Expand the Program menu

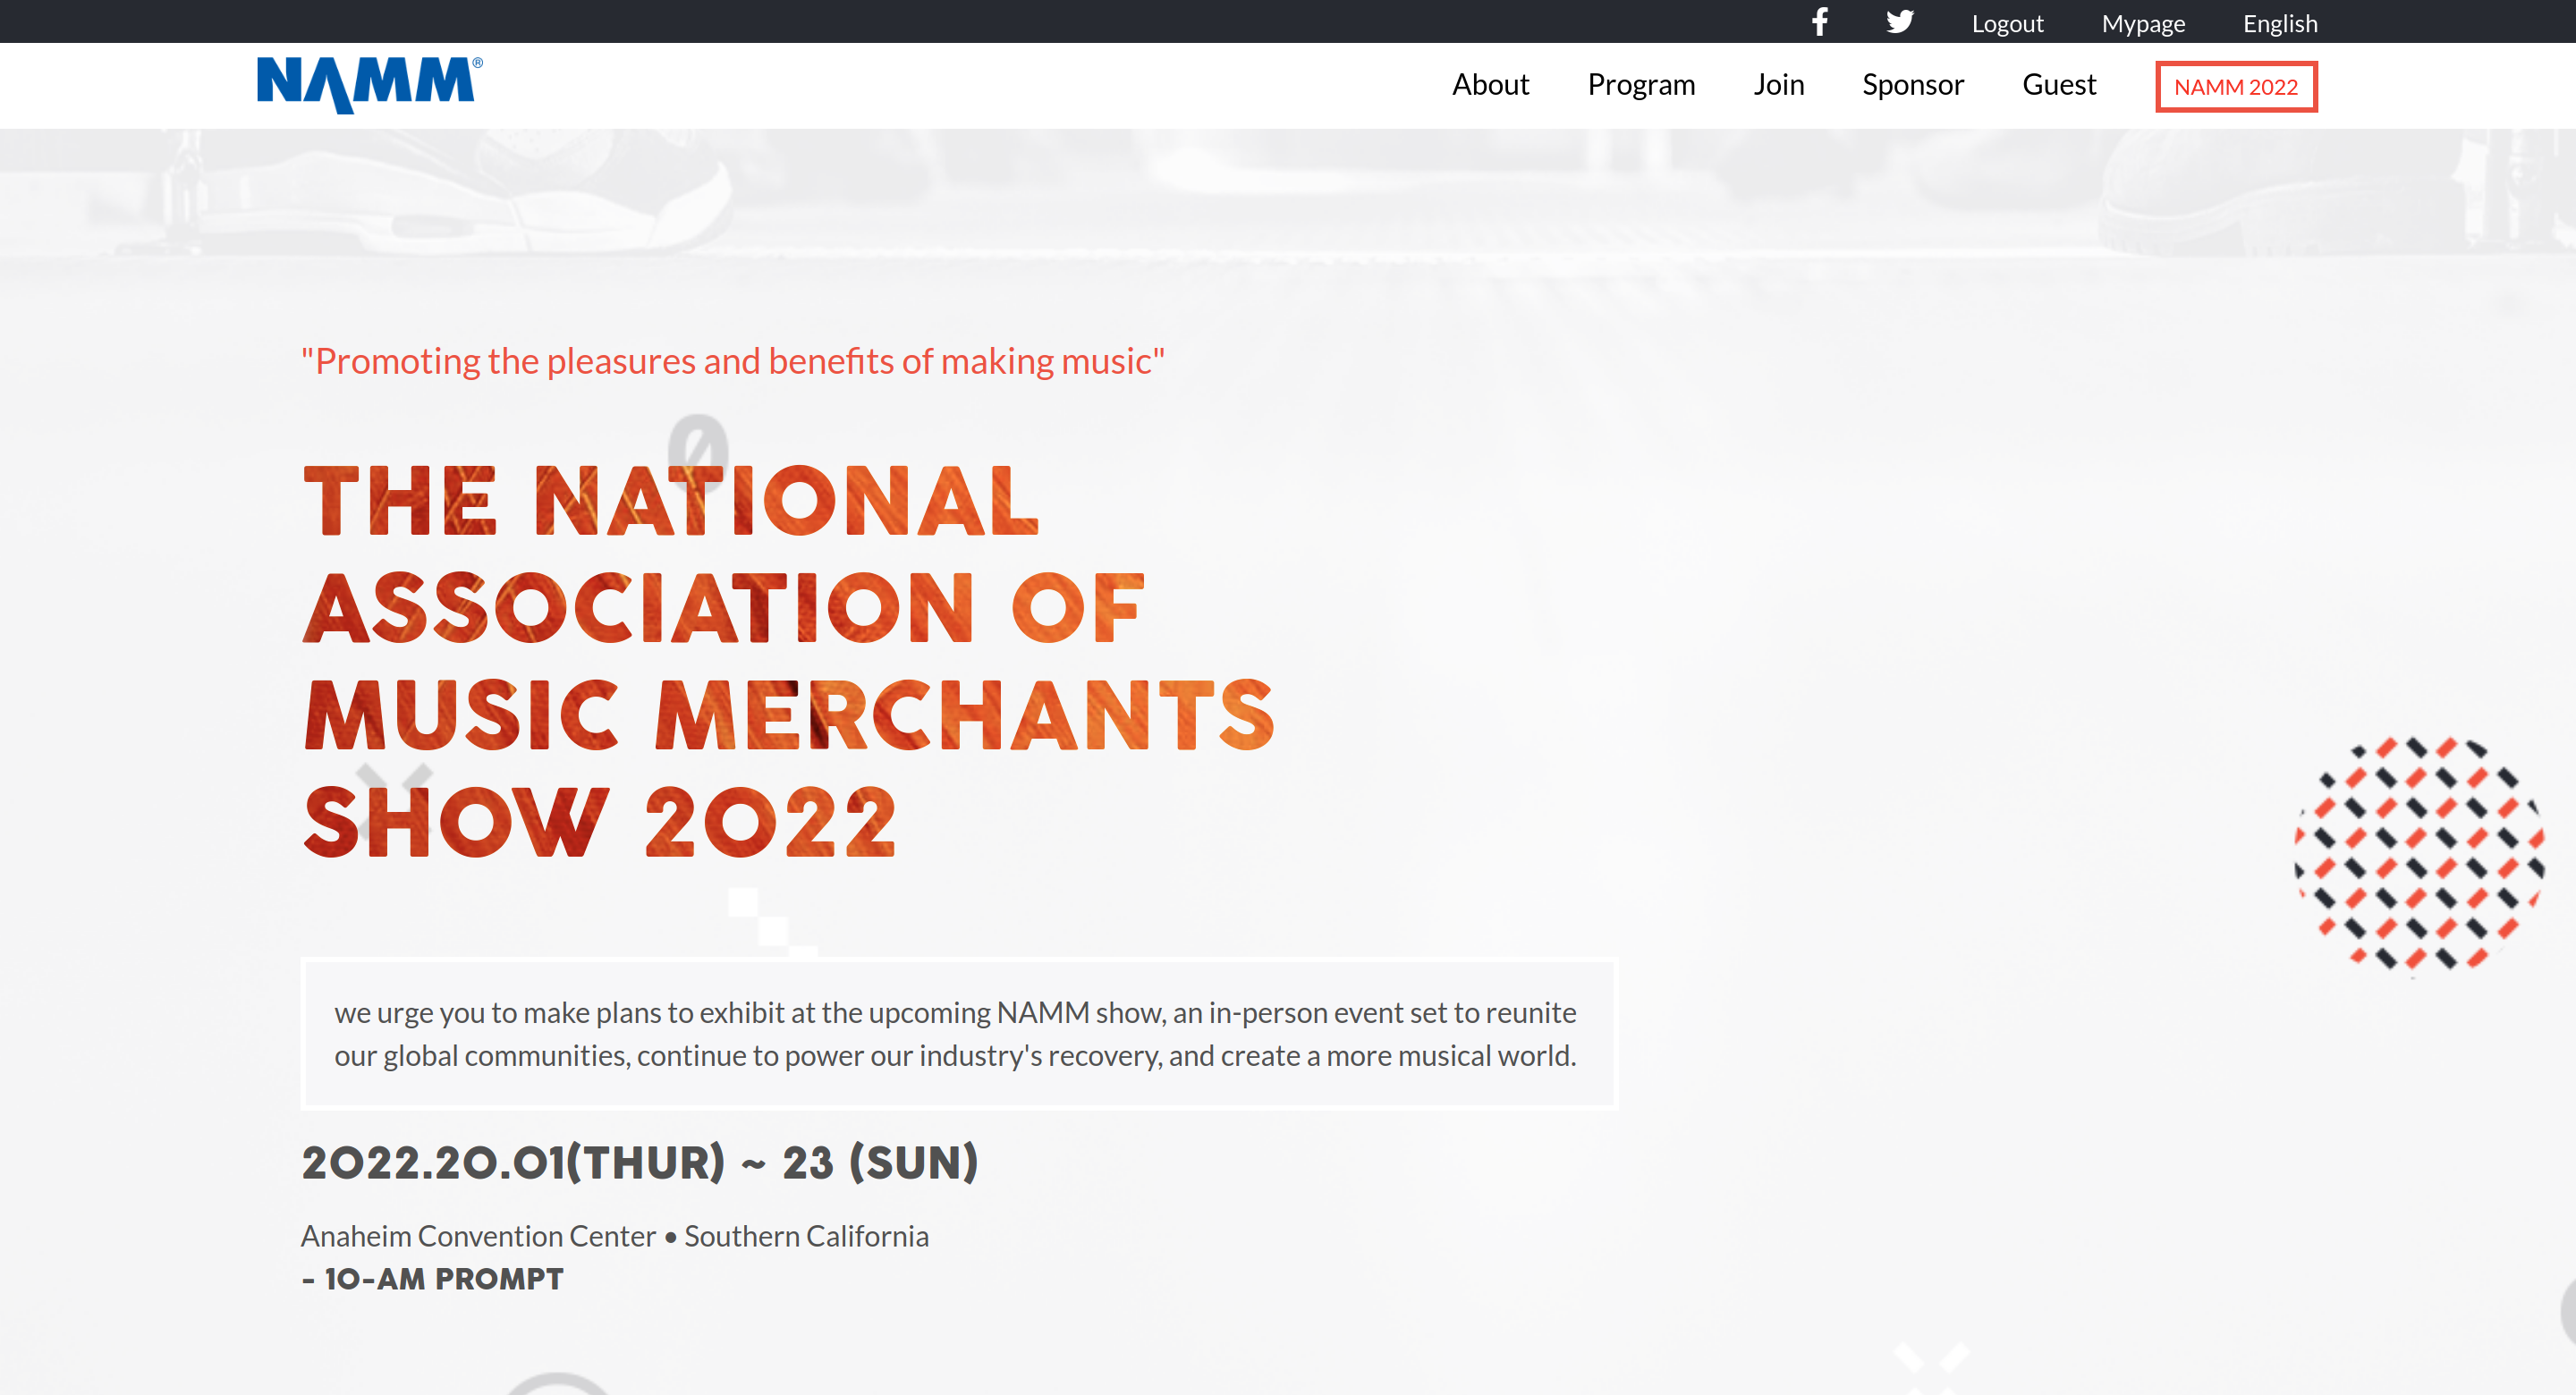pyautogui.click(x=1640, y=85)
